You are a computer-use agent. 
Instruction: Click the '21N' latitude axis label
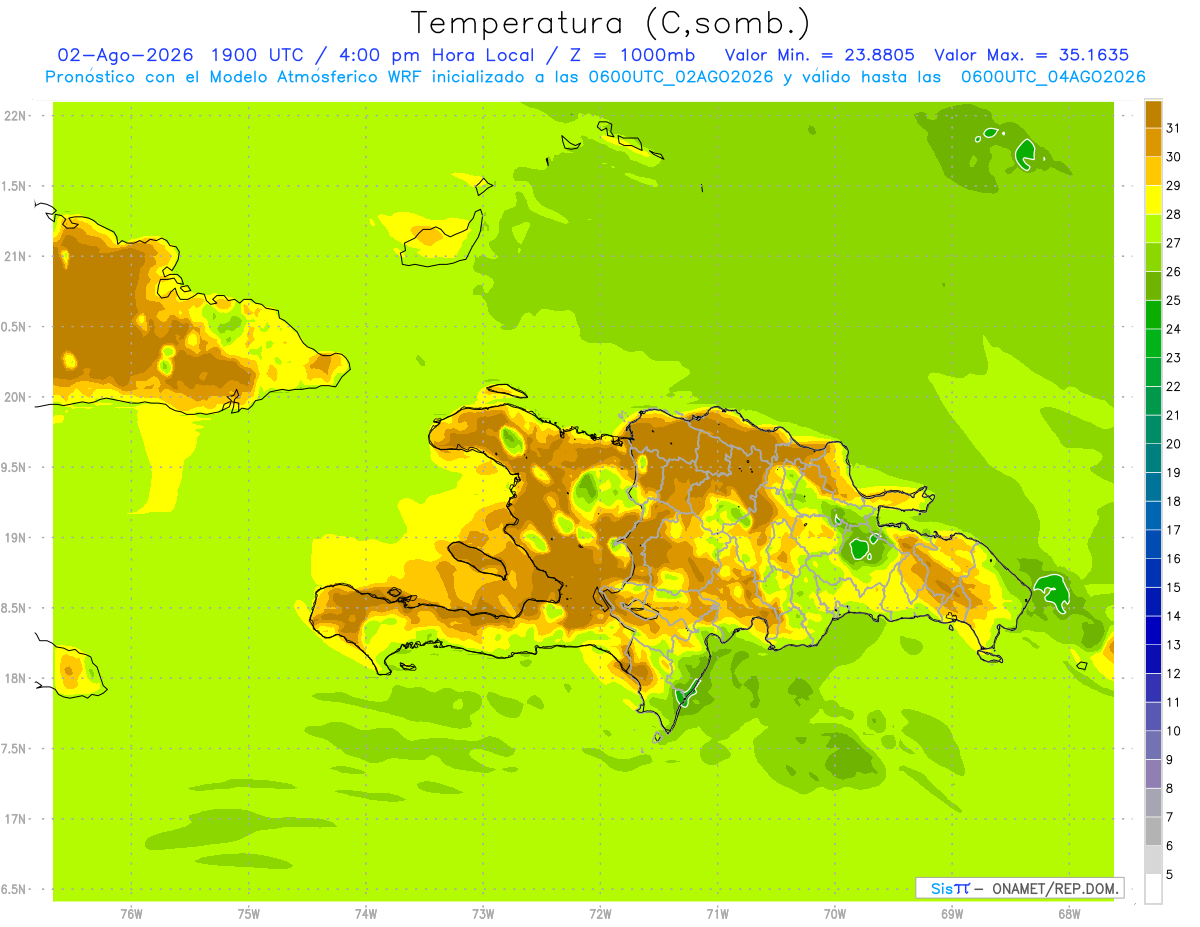[15, 257]
